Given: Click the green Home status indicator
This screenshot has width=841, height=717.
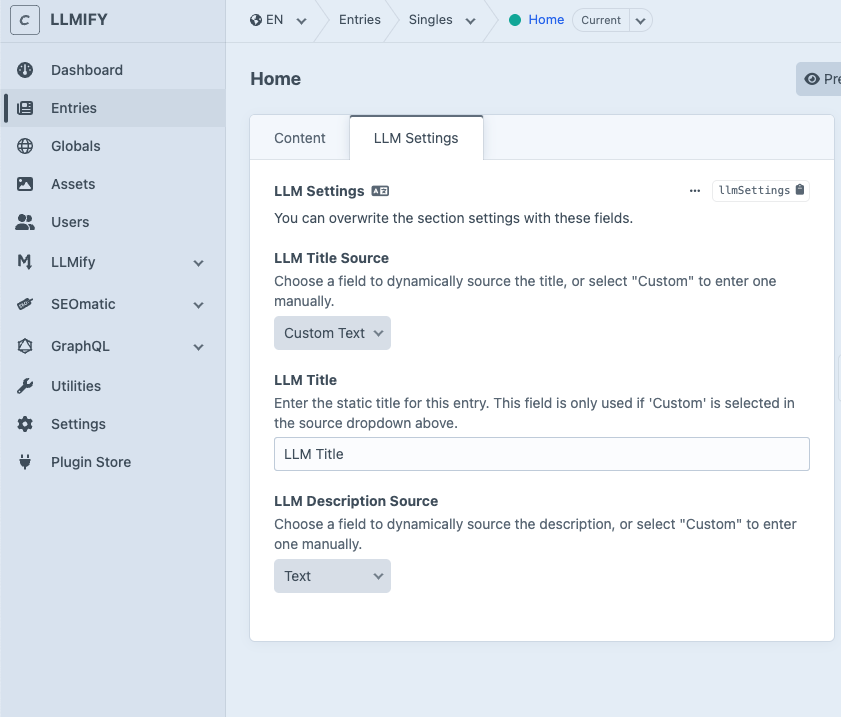Looking at the screenshot, I should tap(515, 20).
